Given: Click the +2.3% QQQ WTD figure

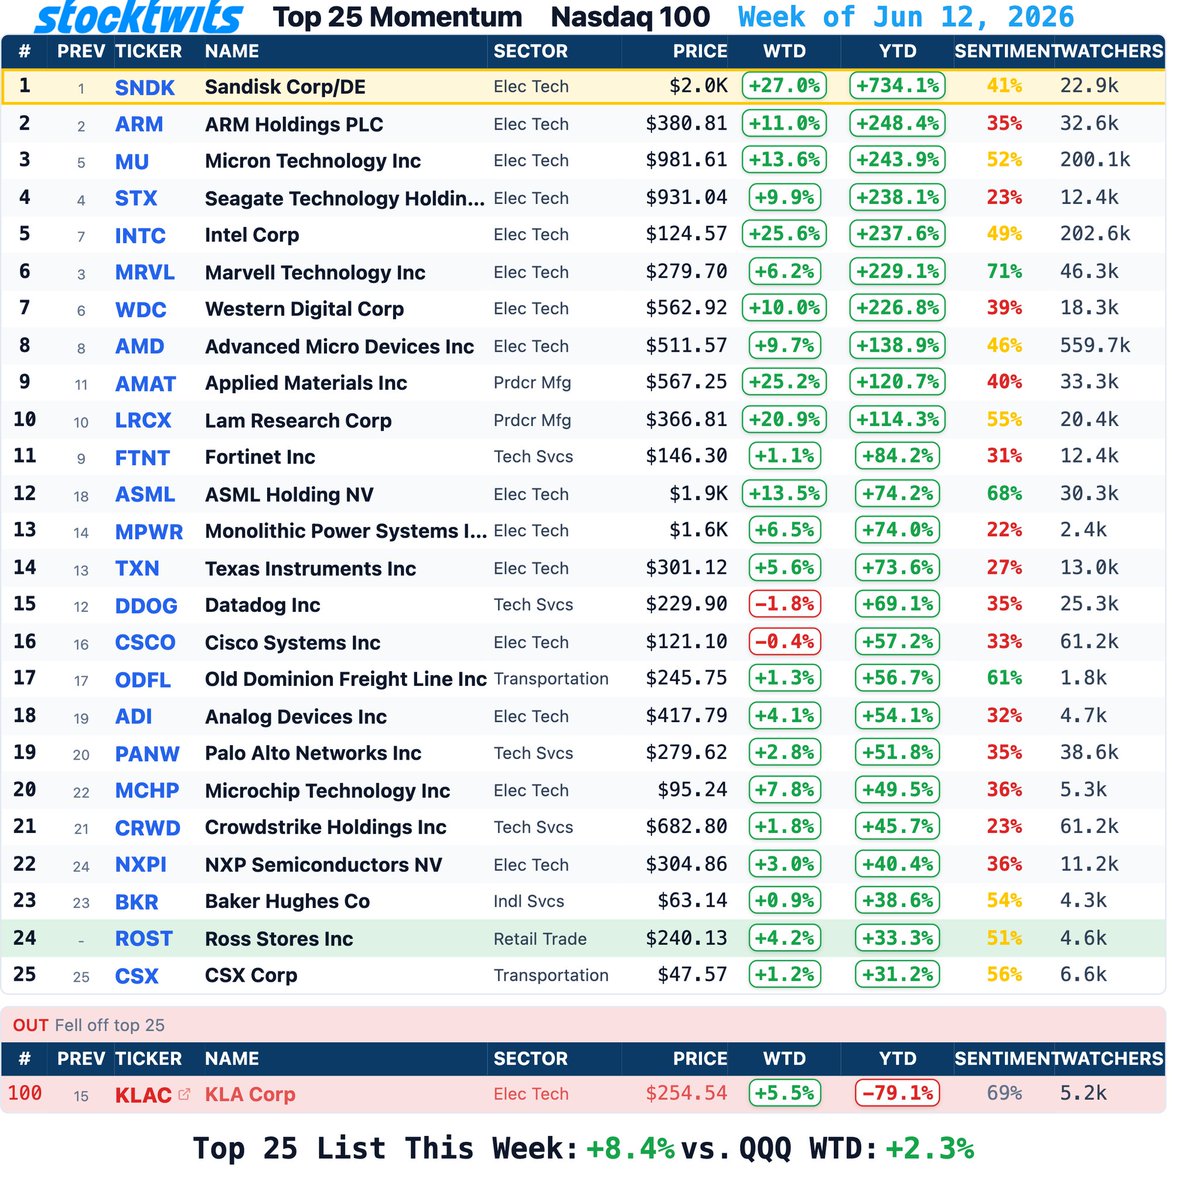Looking at the screenshot, I should (930, 1148).
